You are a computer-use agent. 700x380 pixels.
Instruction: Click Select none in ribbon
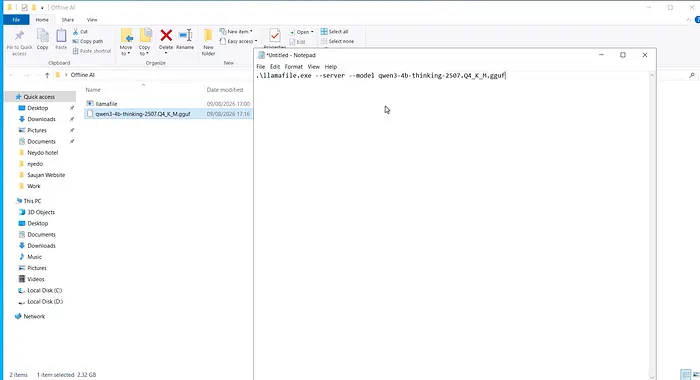pyautogui.click(x=337, y=41)
